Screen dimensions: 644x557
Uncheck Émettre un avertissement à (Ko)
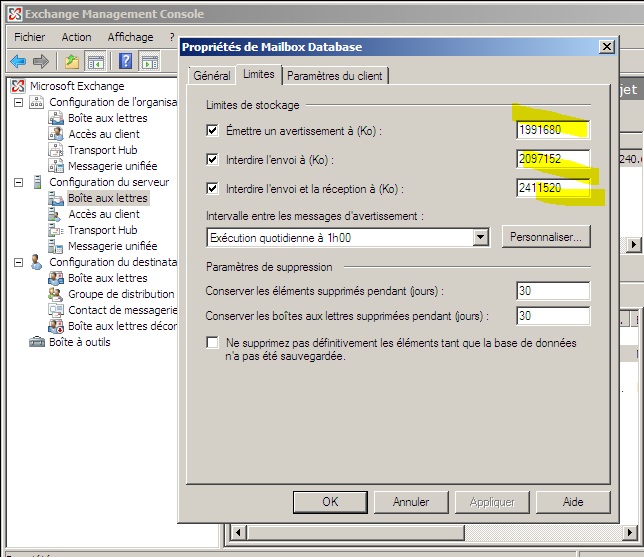coord(212,131)
